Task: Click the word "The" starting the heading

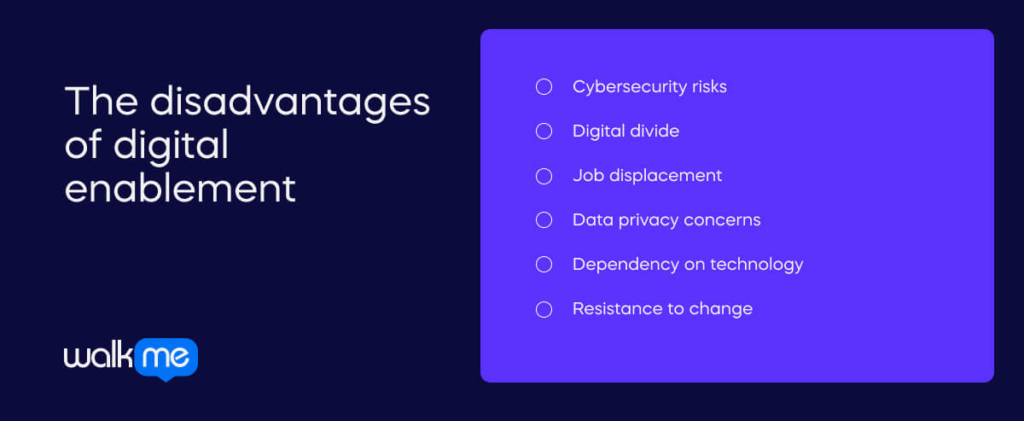Action: (95, 103)
